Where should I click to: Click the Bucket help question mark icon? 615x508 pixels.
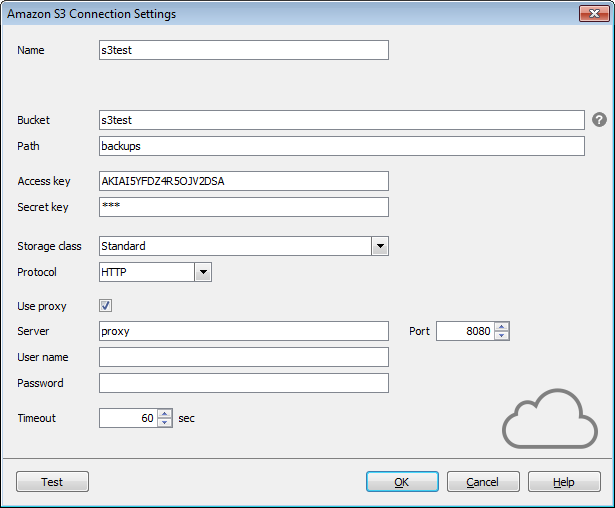click(x=599, y=120)
